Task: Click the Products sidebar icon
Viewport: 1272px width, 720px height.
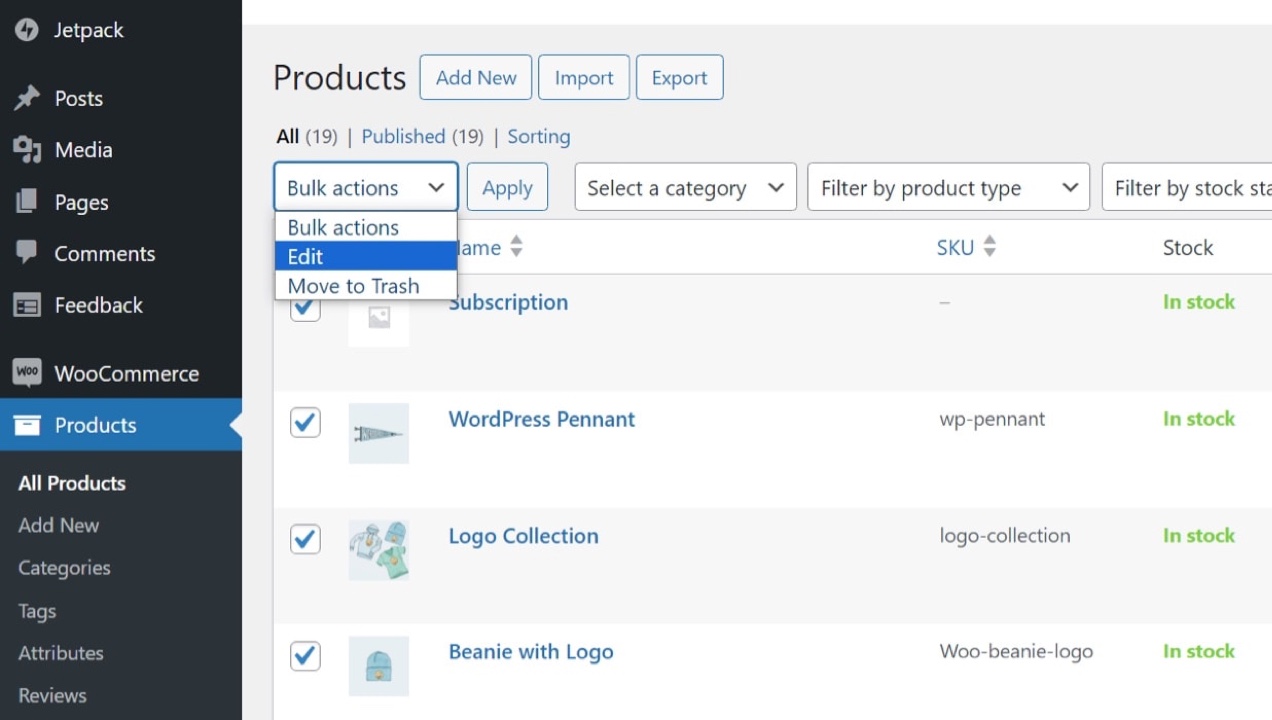Action: pyautogui.click(x=27, y=425)
